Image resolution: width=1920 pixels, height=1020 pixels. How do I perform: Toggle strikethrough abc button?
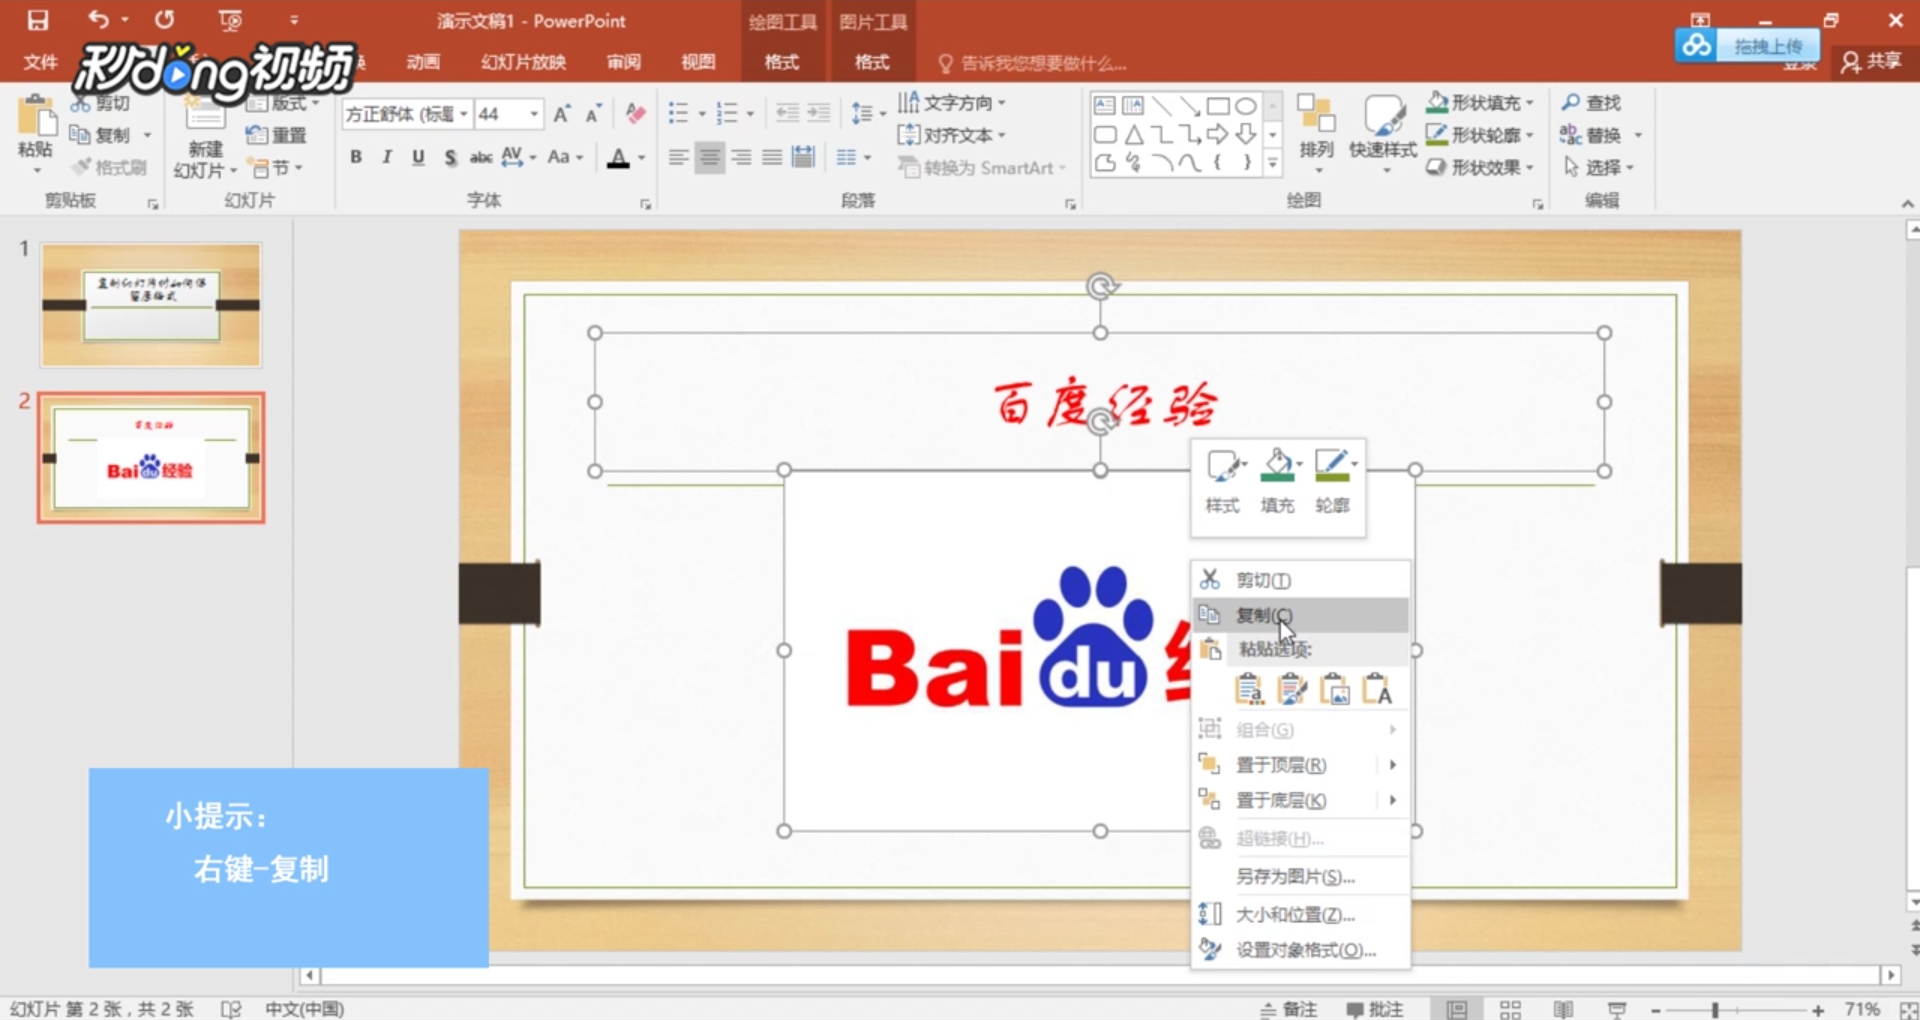coord(481,157)
